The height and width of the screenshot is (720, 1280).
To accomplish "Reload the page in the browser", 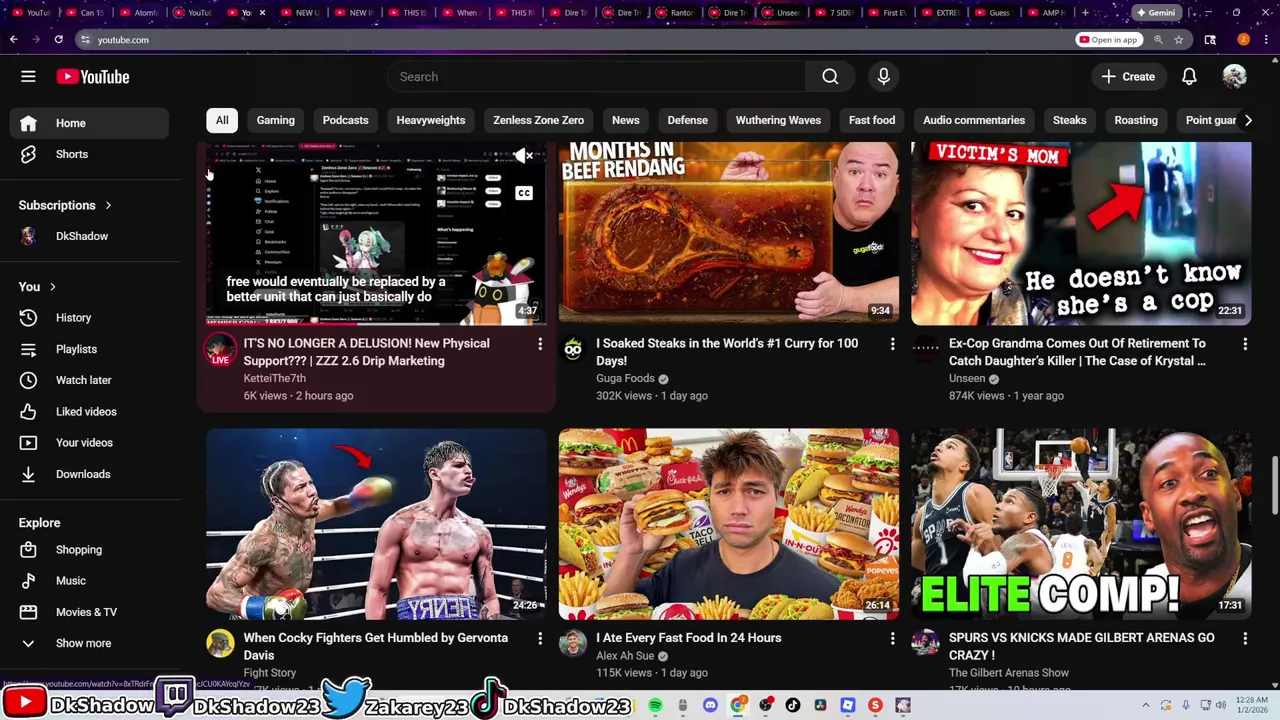I will point(58,40).
